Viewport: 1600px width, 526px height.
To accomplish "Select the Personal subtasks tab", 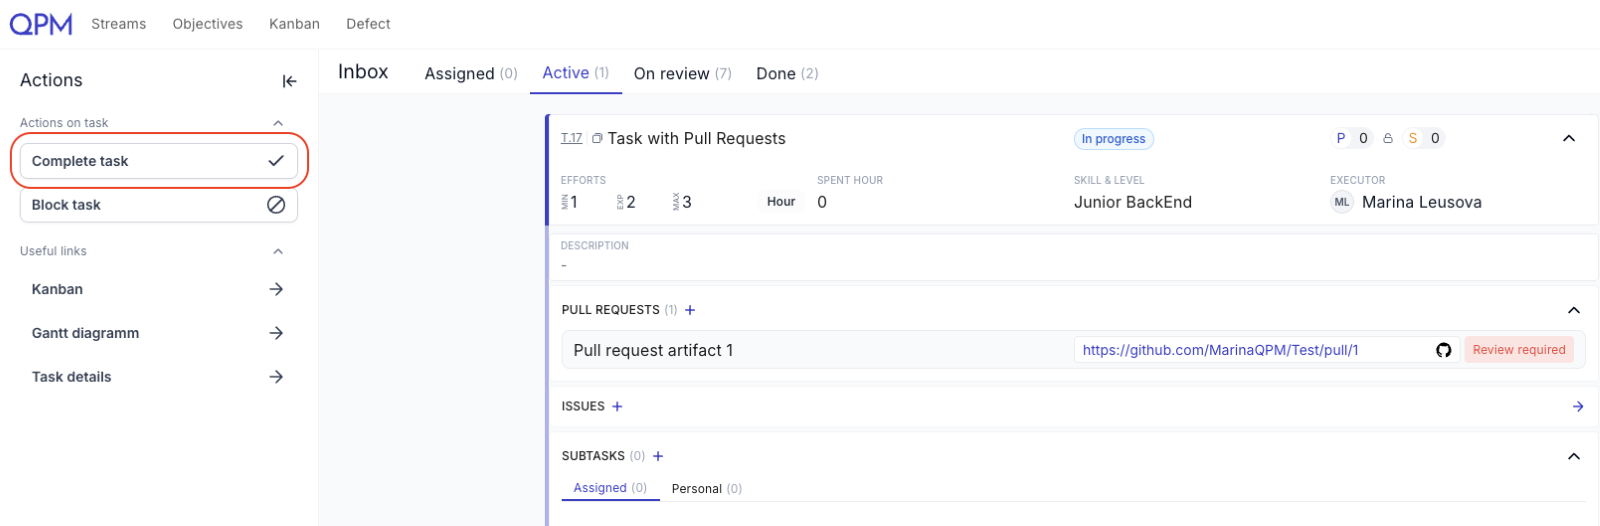I will pos(706,489).
